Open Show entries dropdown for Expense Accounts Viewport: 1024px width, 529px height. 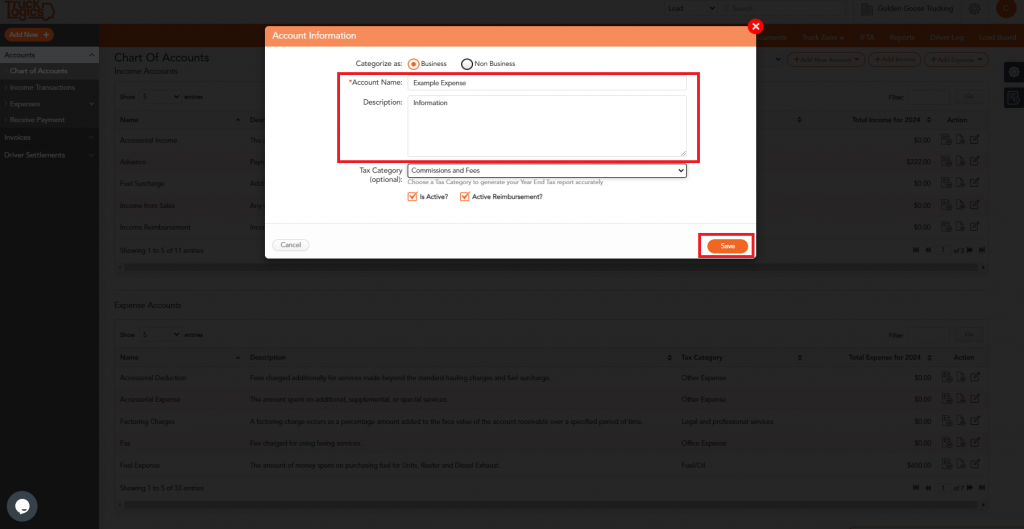[160, 334]
